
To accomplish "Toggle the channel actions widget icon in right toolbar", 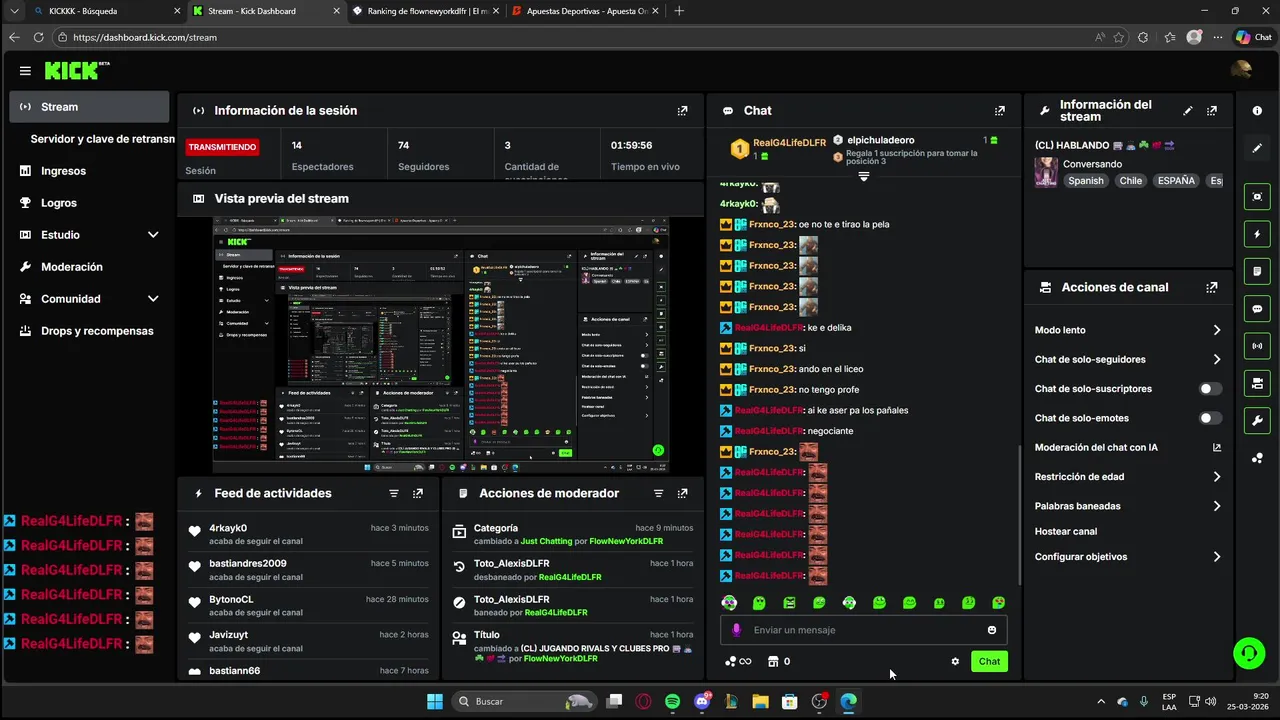I will [1257, 383].
